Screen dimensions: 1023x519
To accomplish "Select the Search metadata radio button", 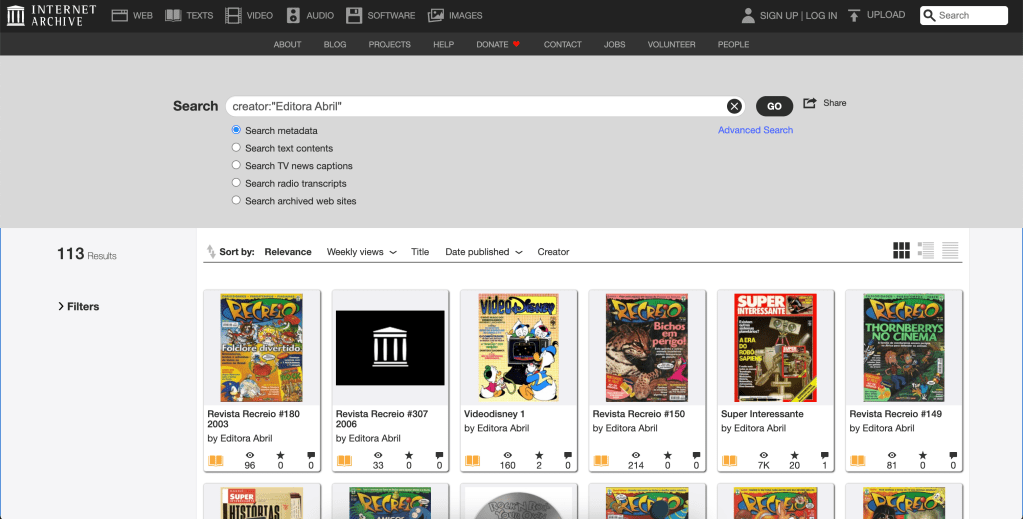I will point(236,130).
